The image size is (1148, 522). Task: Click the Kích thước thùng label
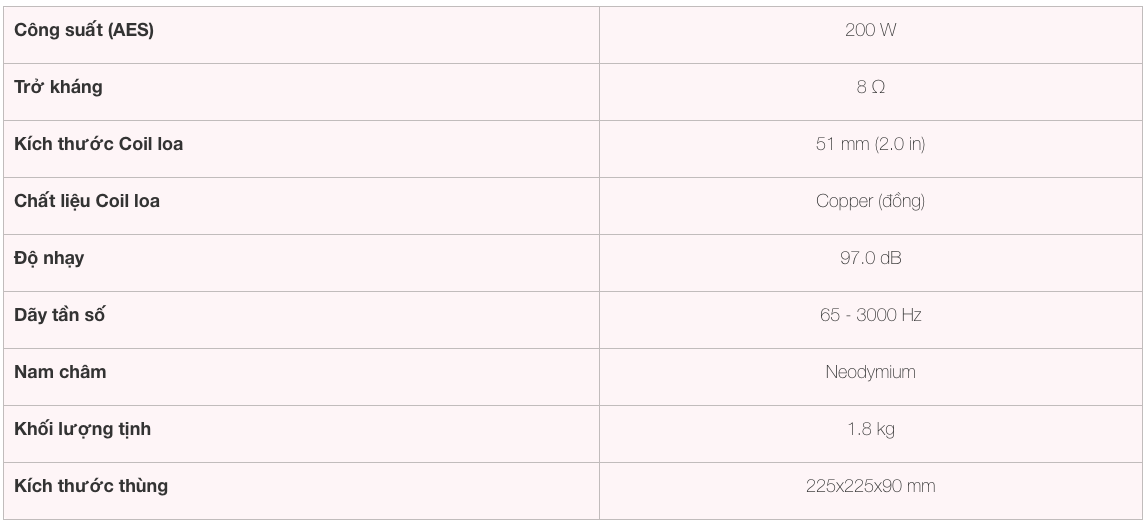(x=91, y=486)
